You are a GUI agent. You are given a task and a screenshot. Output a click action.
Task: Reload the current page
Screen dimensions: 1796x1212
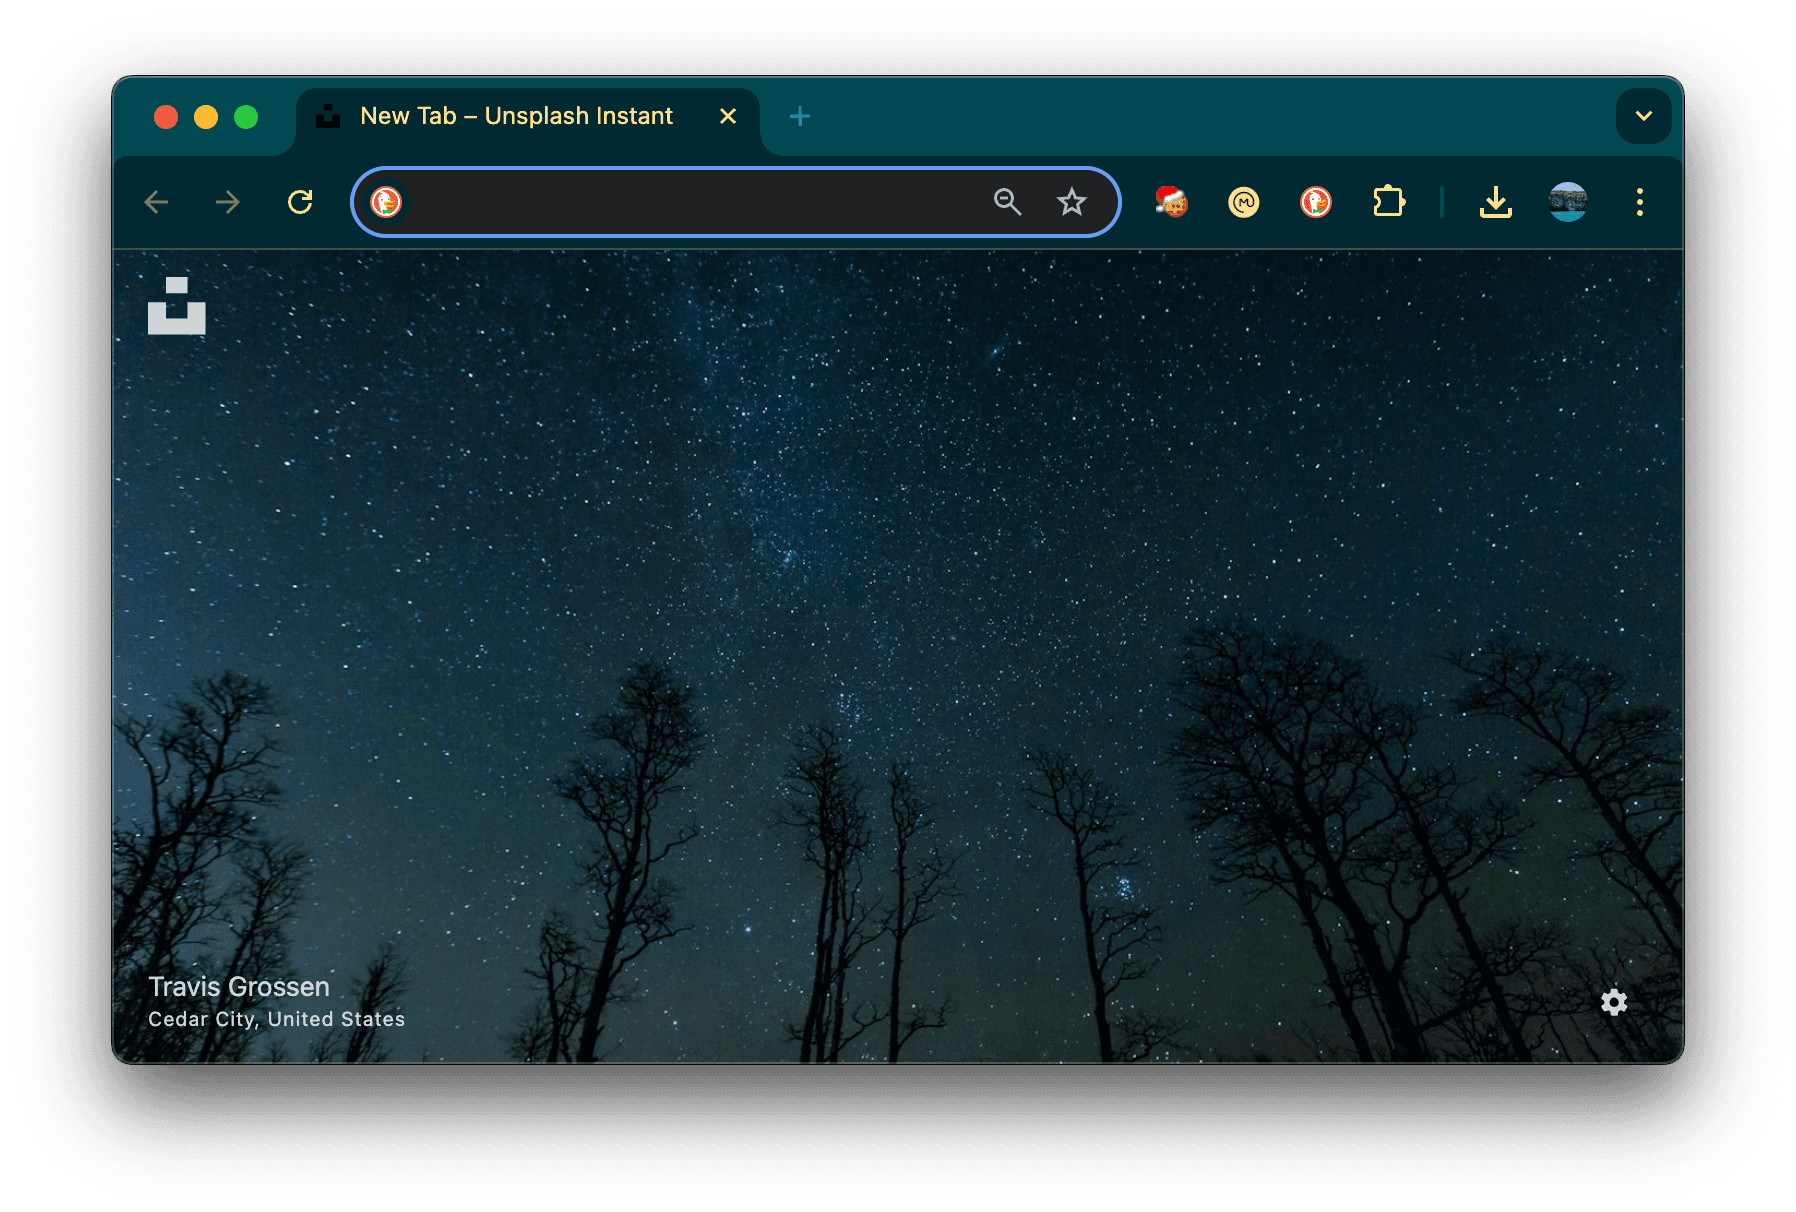(x=300, y=202)
